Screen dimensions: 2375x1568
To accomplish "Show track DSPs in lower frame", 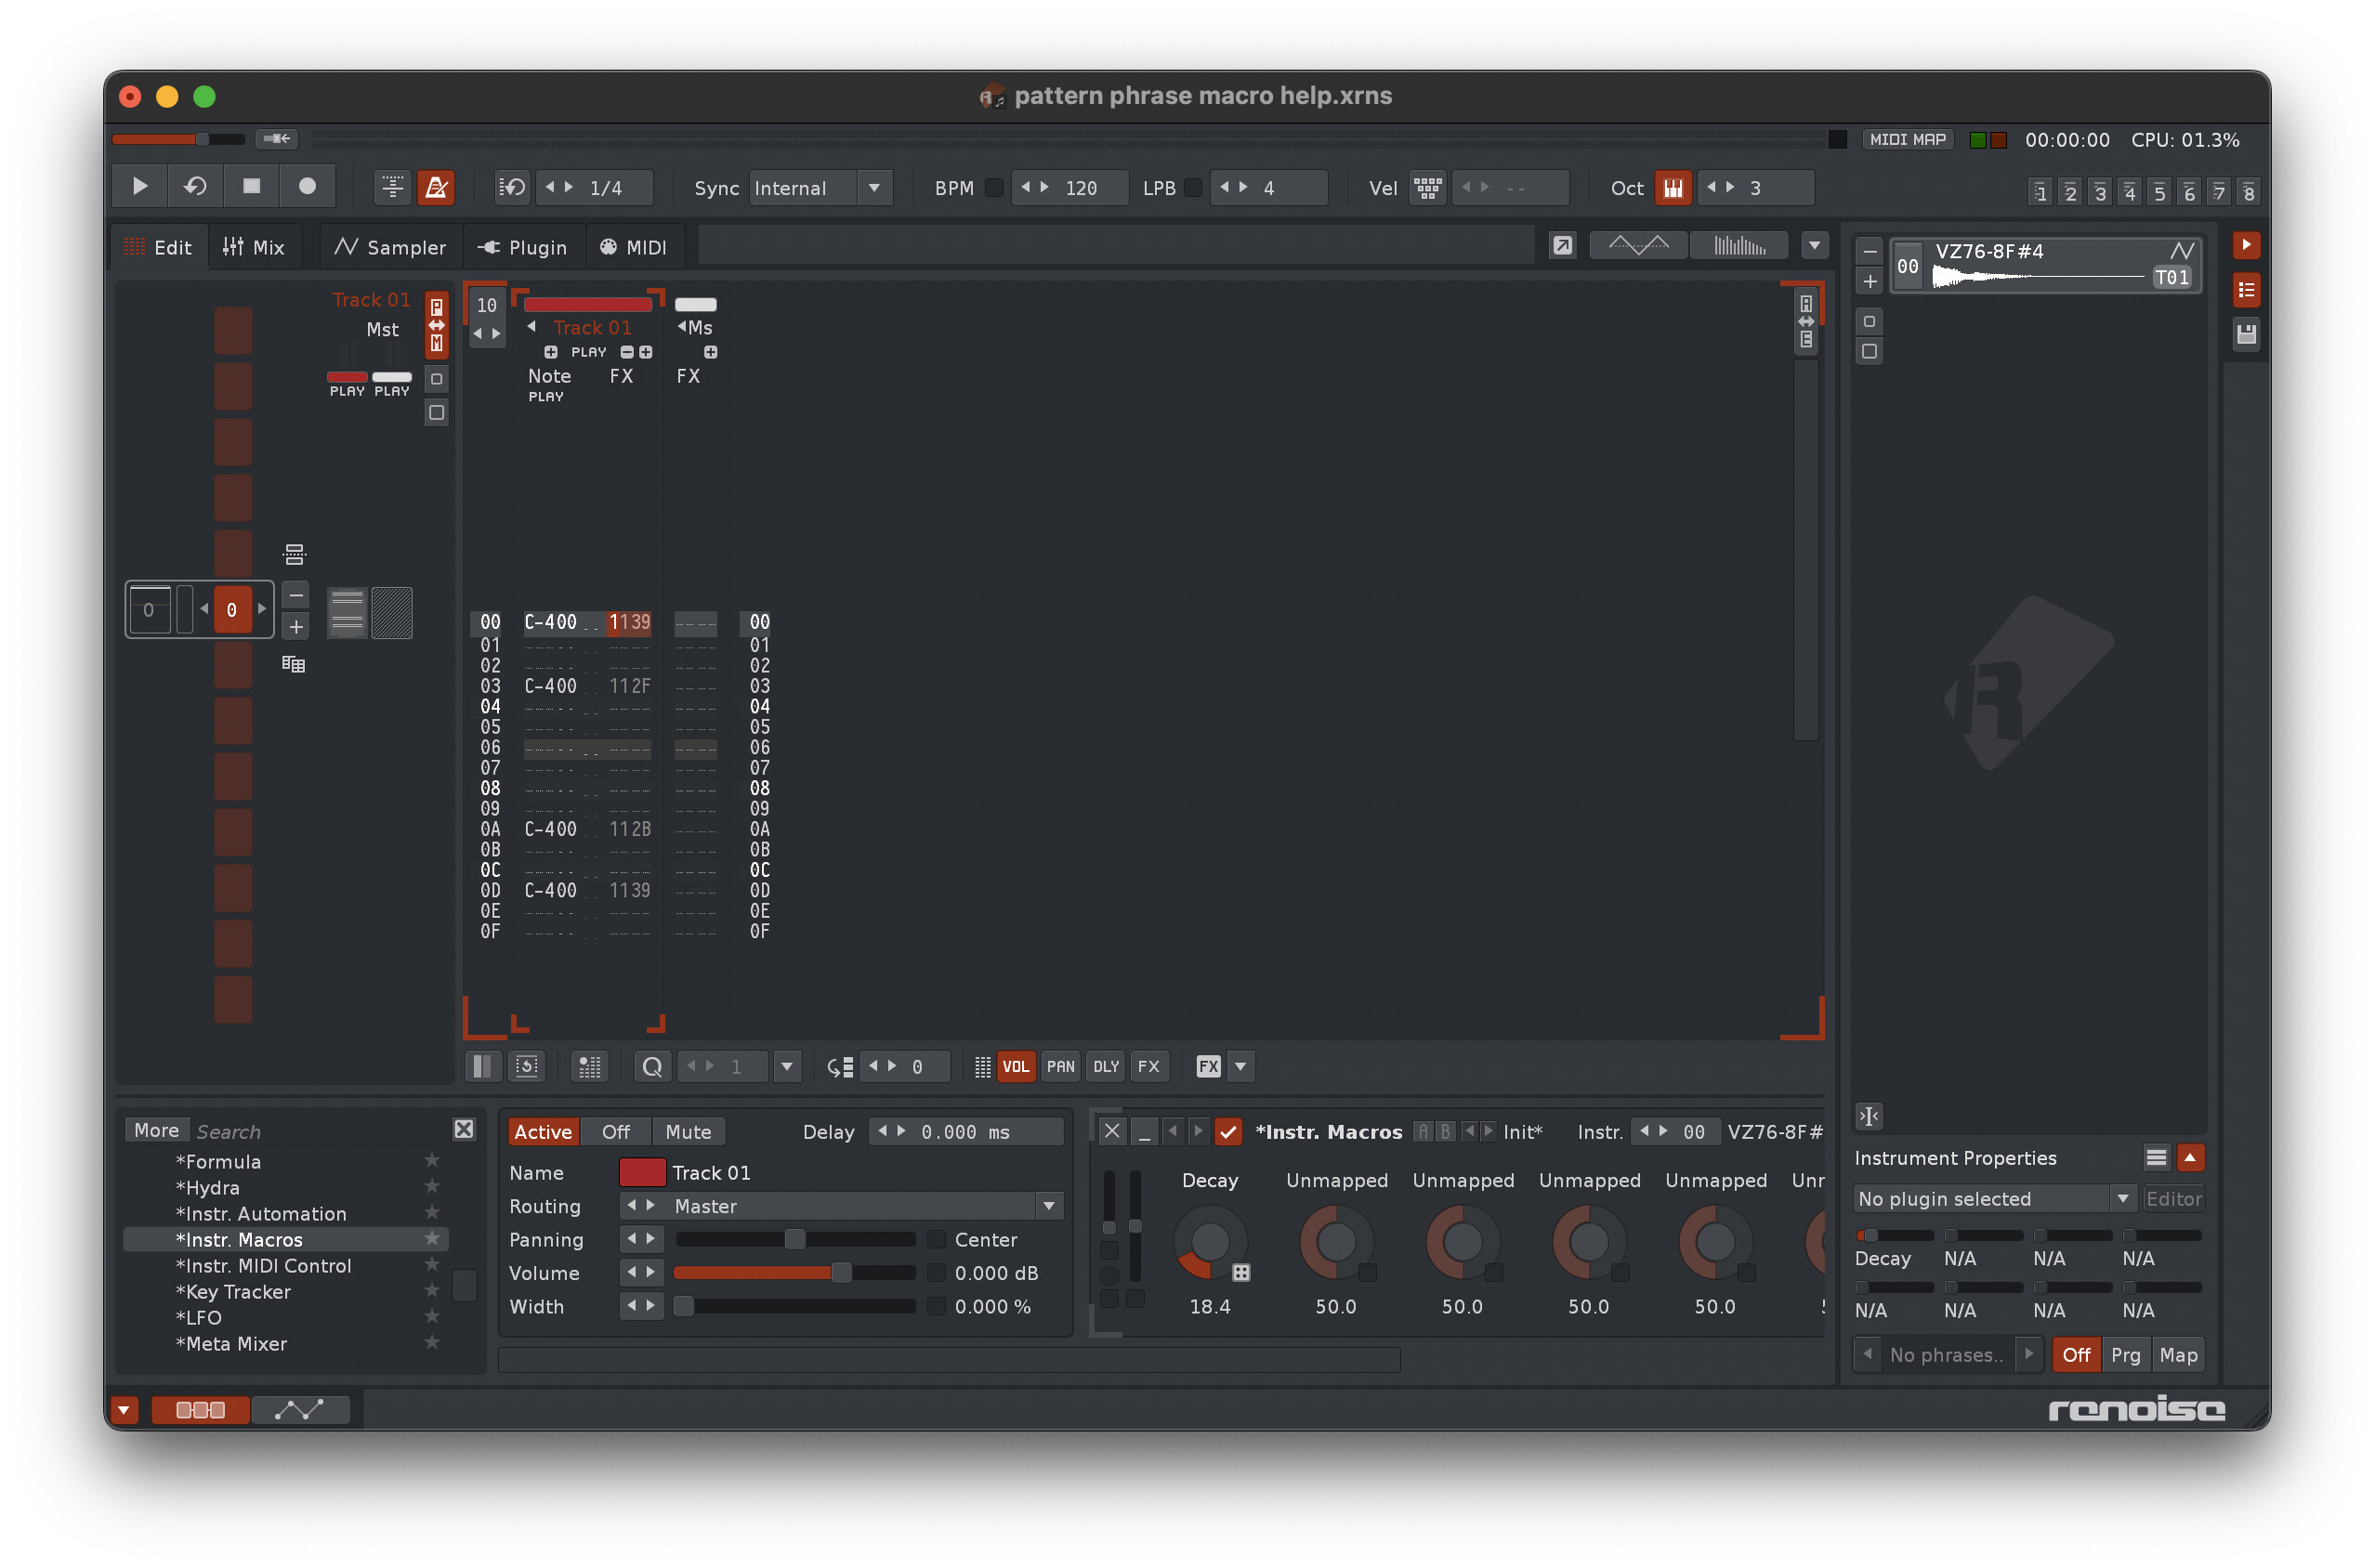I will (200, 1410).
